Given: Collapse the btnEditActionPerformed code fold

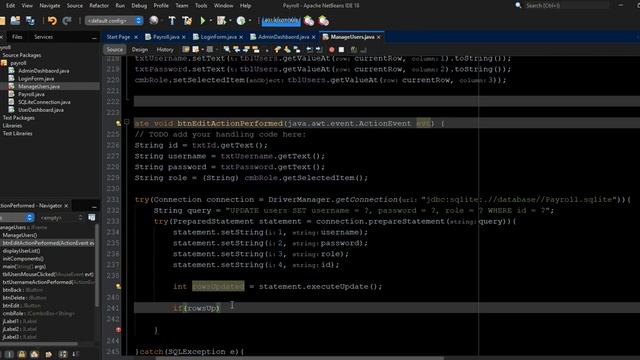Looking at the screenshot, I should [127, 122].
